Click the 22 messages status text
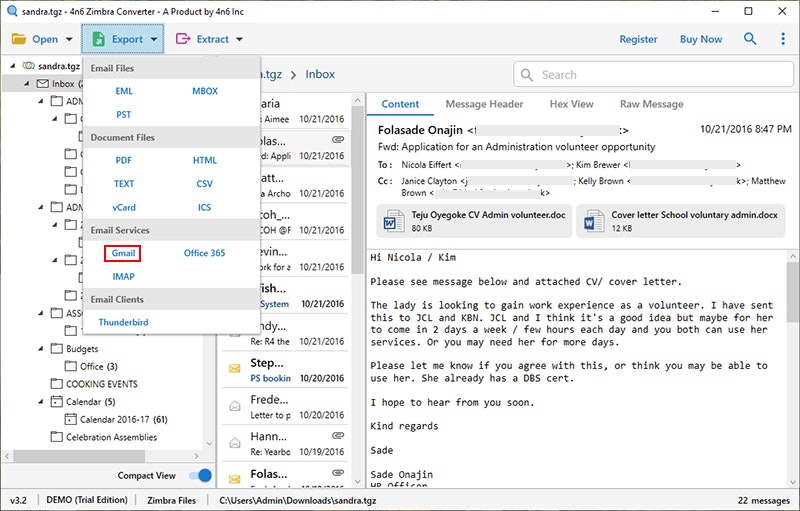Screen dimensions: 800x511 click(x=764, y=501)
